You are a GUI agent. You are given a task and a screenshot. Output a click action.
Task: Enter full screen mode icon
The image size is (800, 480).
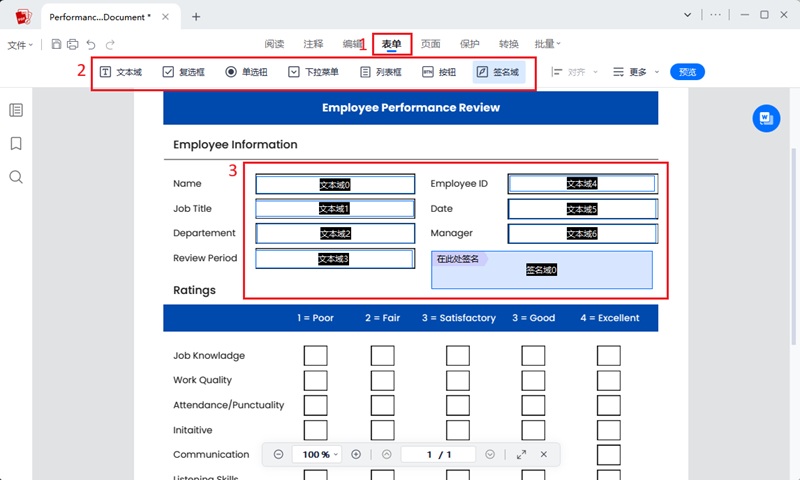pos(521,454)
